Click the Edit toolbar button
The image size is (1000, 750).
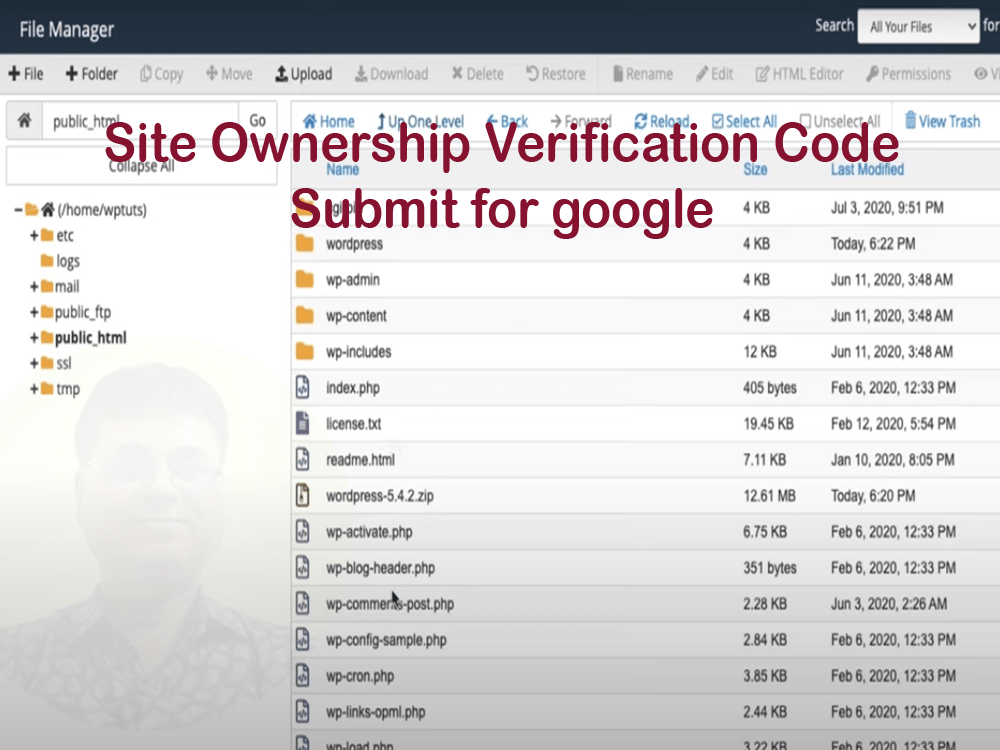click(x=714, y=74)
